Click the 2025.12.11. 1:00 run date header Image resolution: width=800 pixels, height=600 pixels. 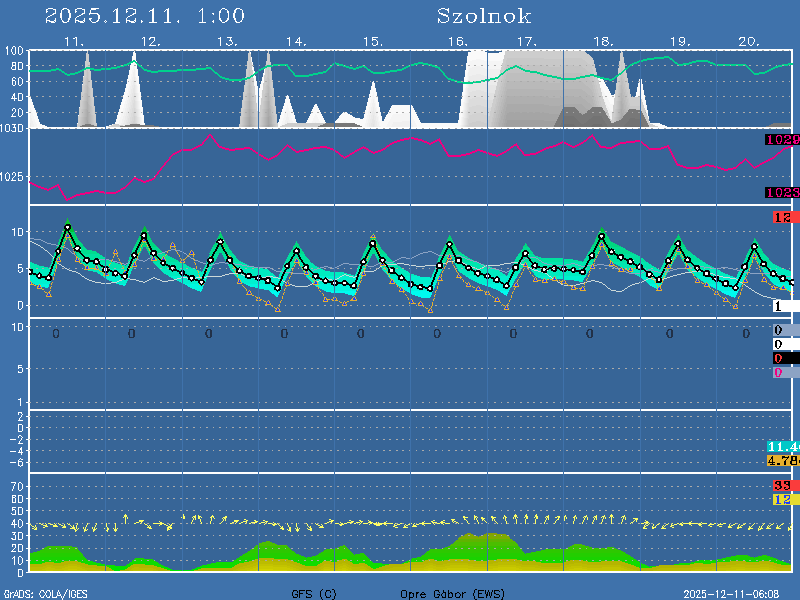coord(144,17)
